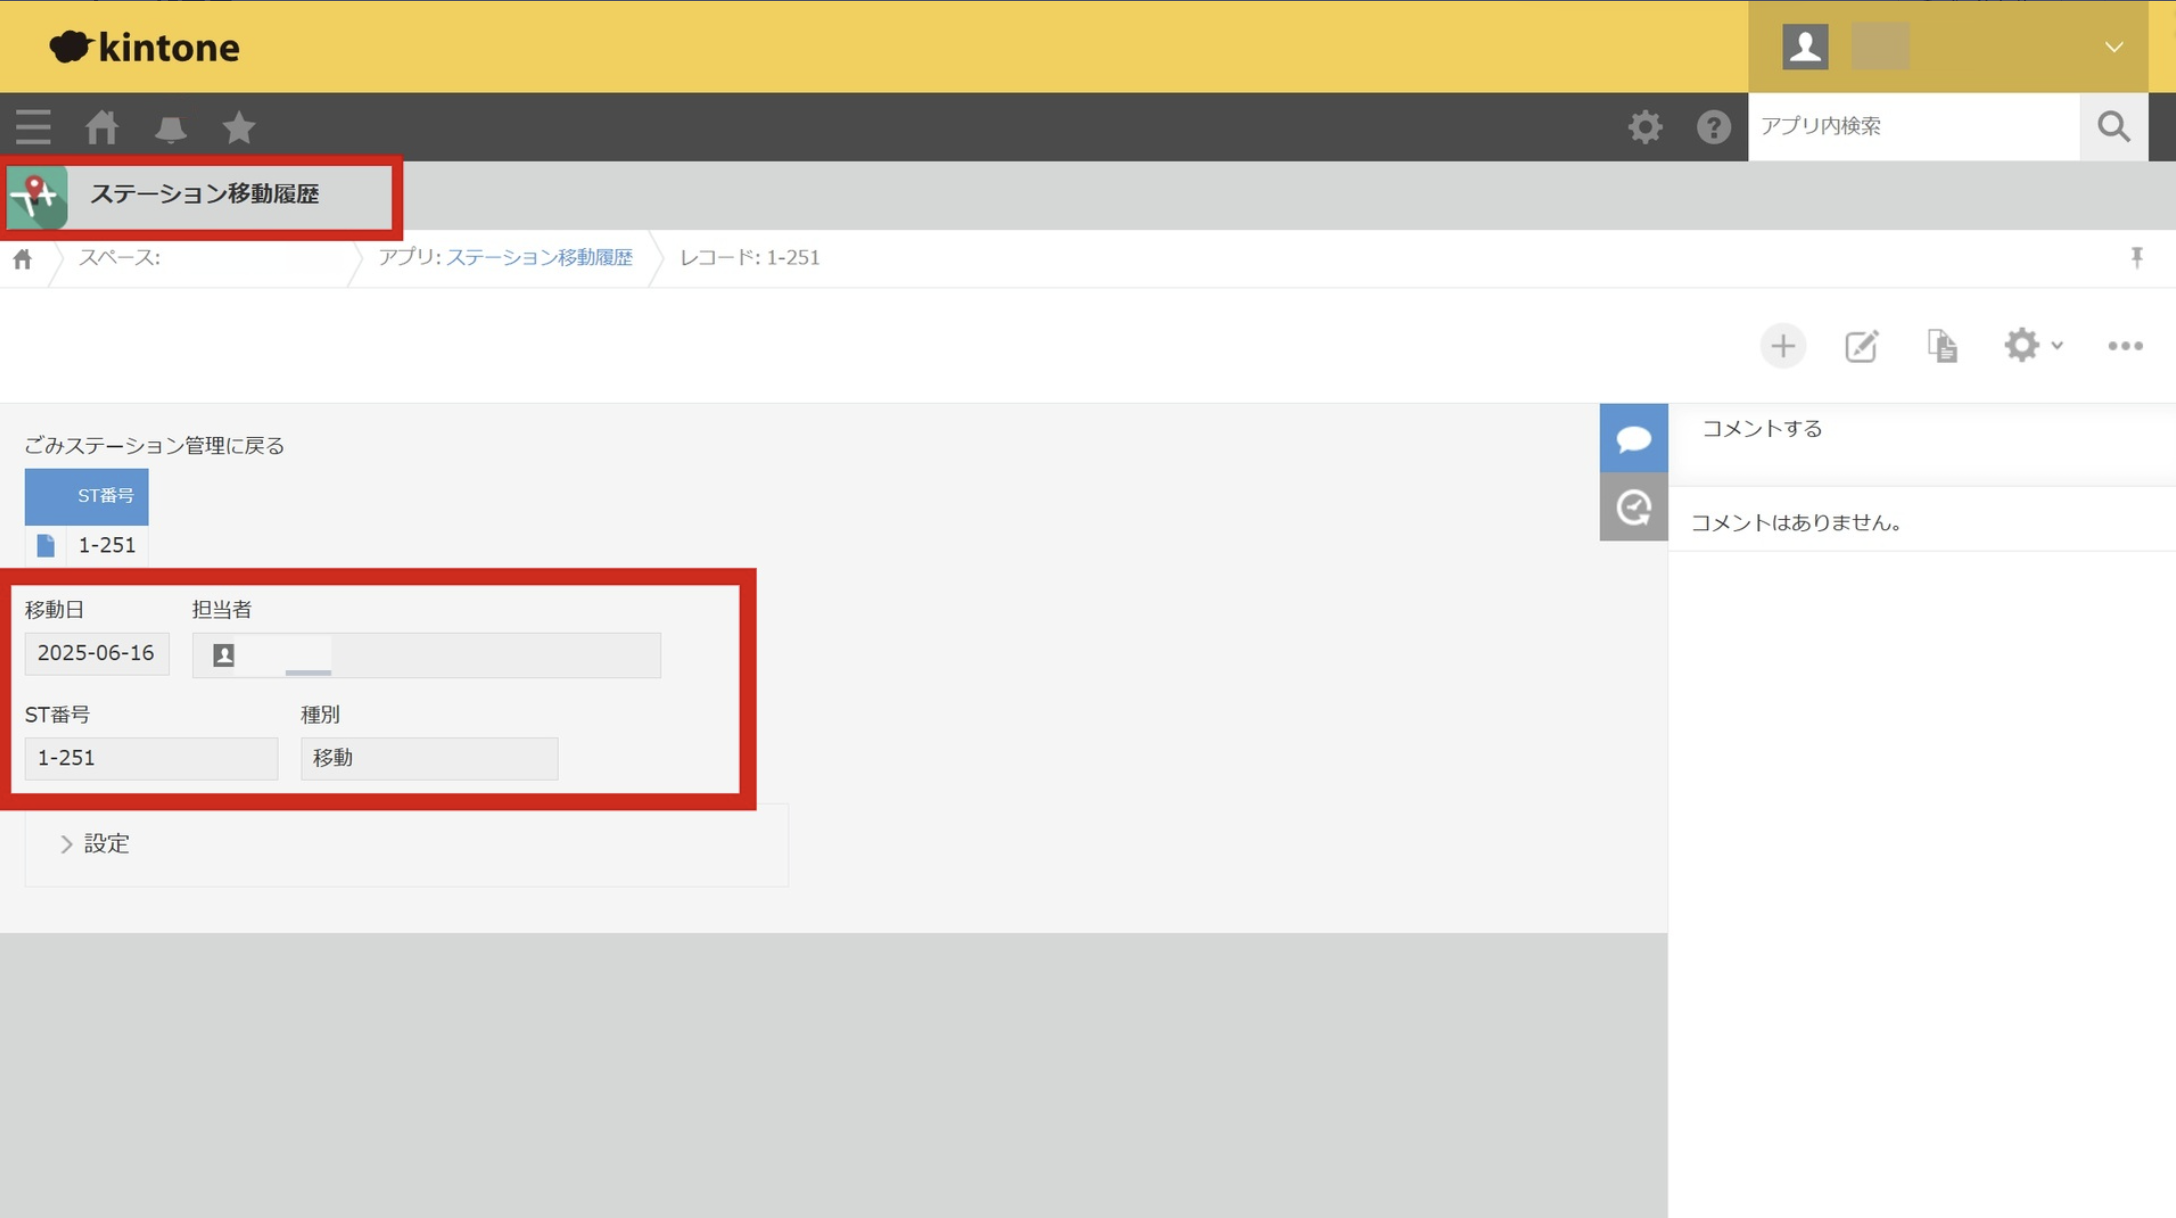Open the user account dropdown arrow
Screen dimensions: 2176x1218
pyautogui.click(x=2113, y=47)
